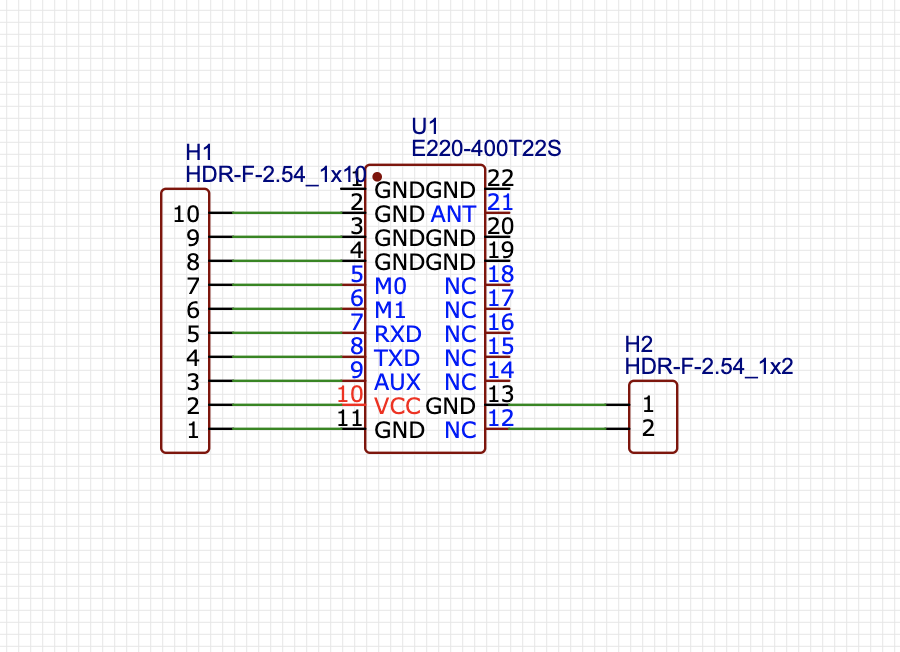The width and height of the screenshot is (900, 652).
Task: Click the HDR-F-2.54_1x2 part name
Action: [709, 366]
